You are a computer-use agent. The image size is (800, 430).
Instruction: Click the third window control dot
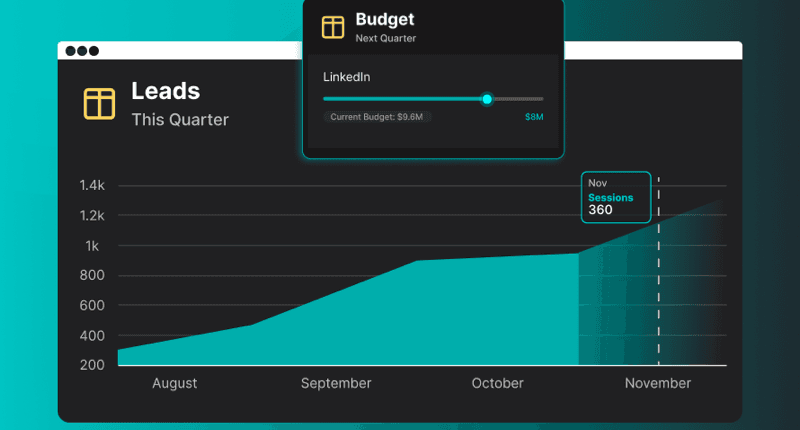point(93,50)
